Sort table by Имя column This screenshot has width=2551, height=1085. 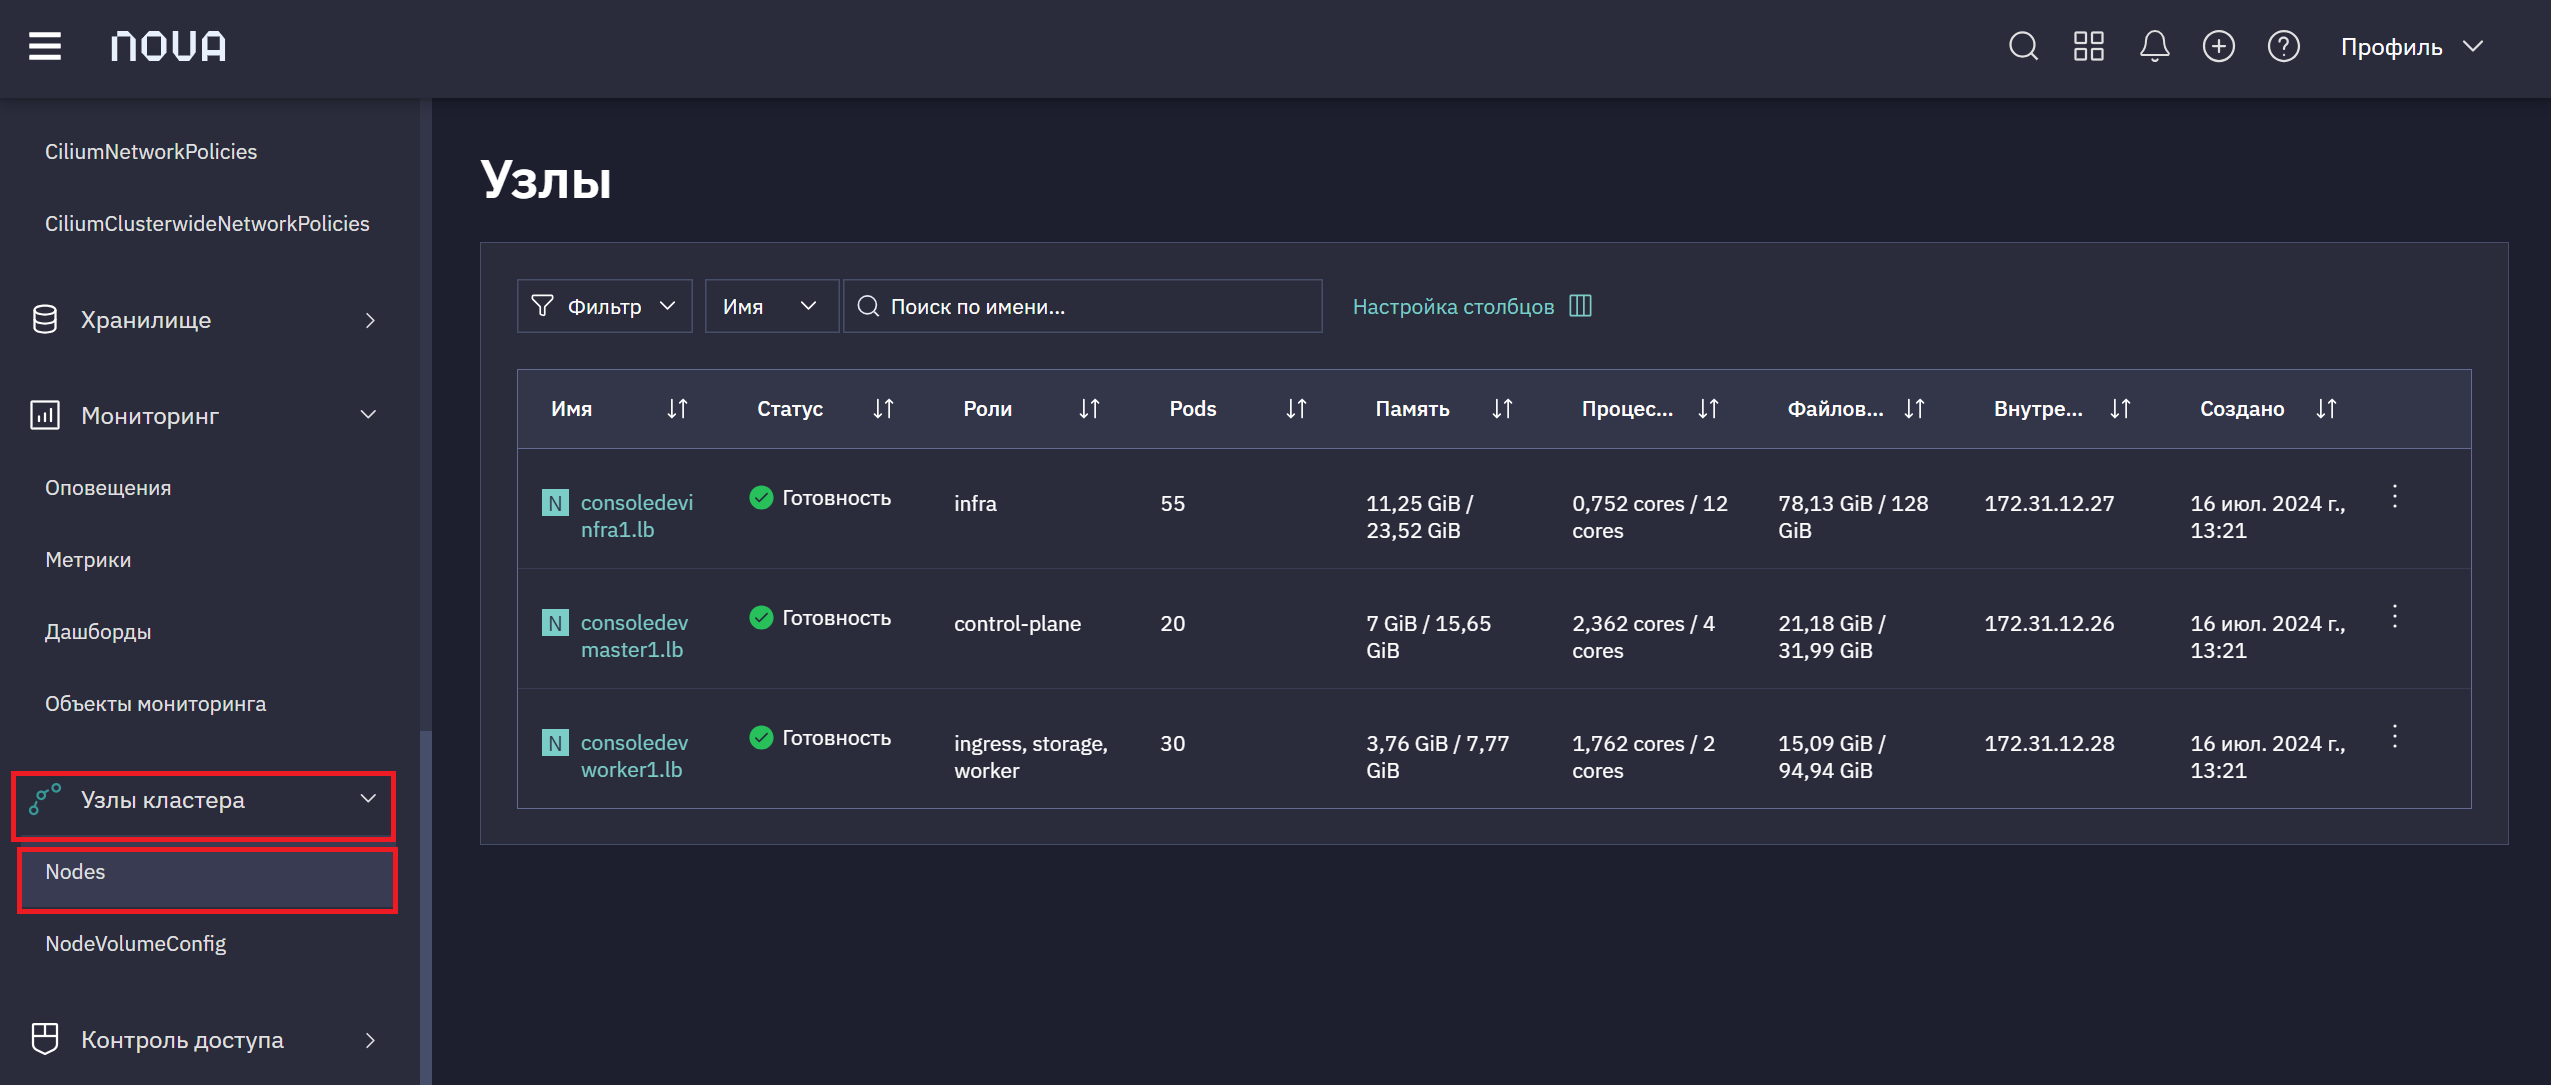pyautogui.click(x=677, y=408)
